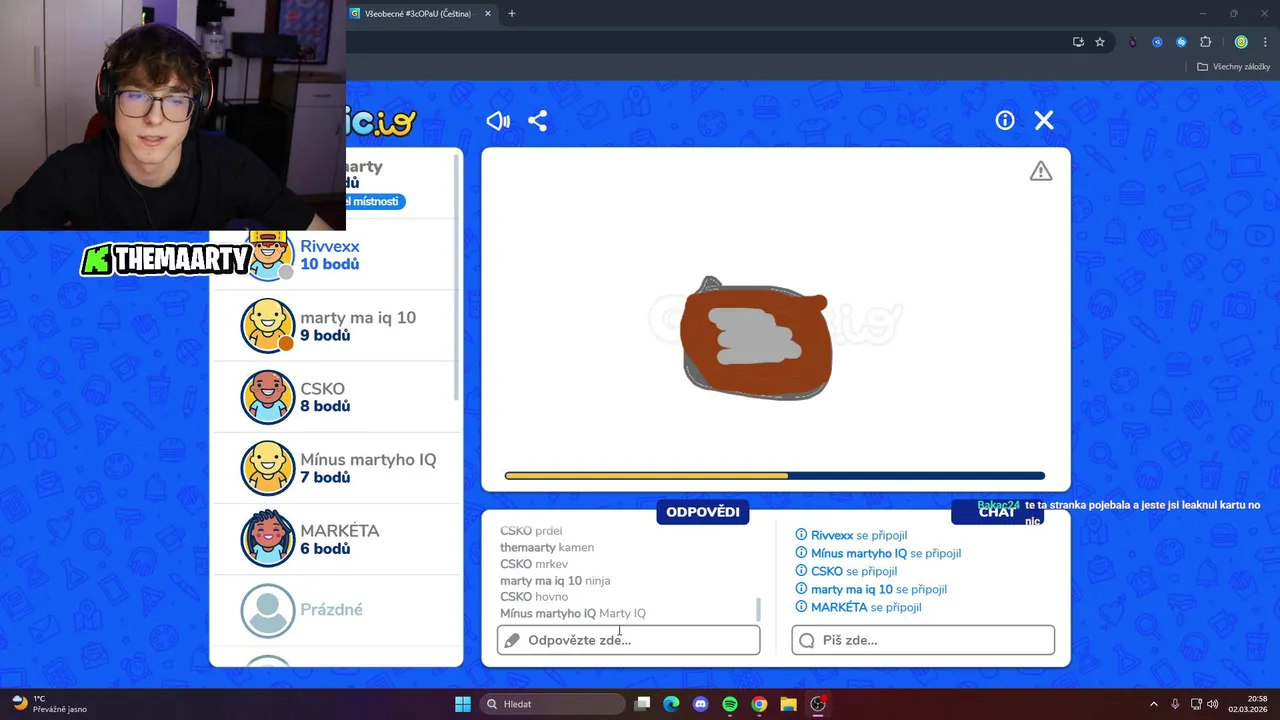This screenshot has height=720, width=1280.
Task: Open Chrome three-dot menu
Action: tap(1265, 42)
